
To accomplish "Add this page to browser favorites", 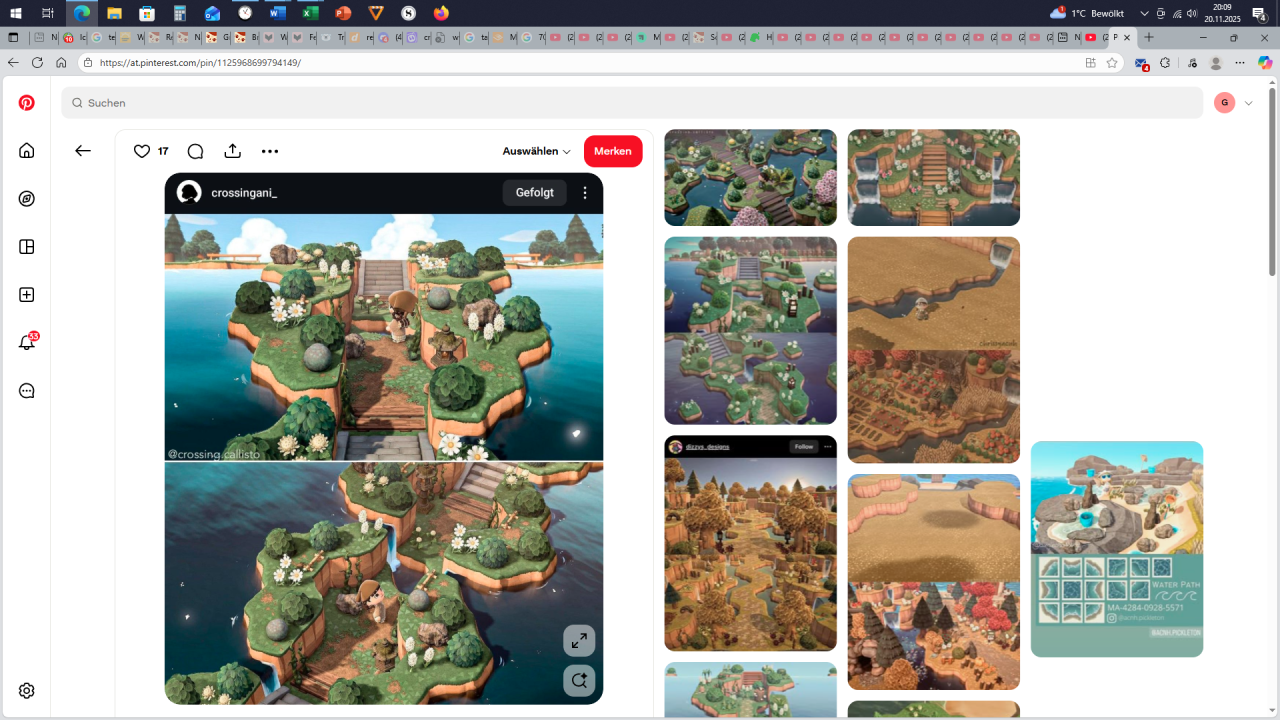I will [x=1112, y=62].
